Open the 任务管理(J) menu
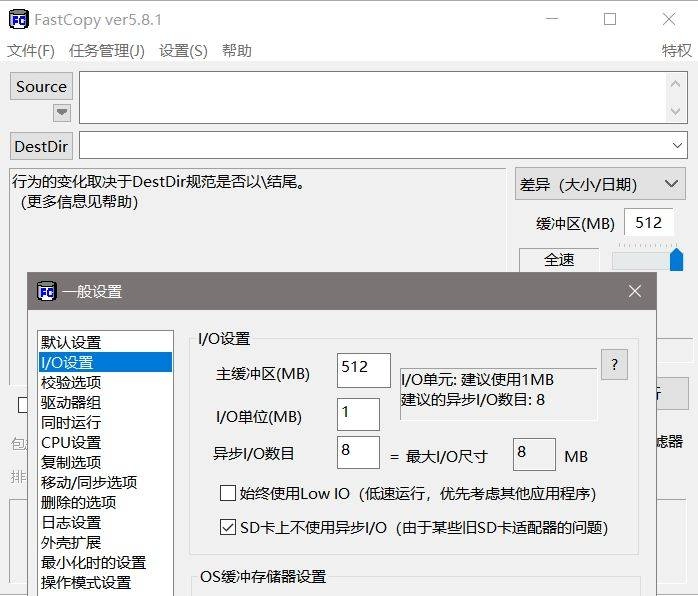Viewport: 698px width, 596px height. (107, 51)
